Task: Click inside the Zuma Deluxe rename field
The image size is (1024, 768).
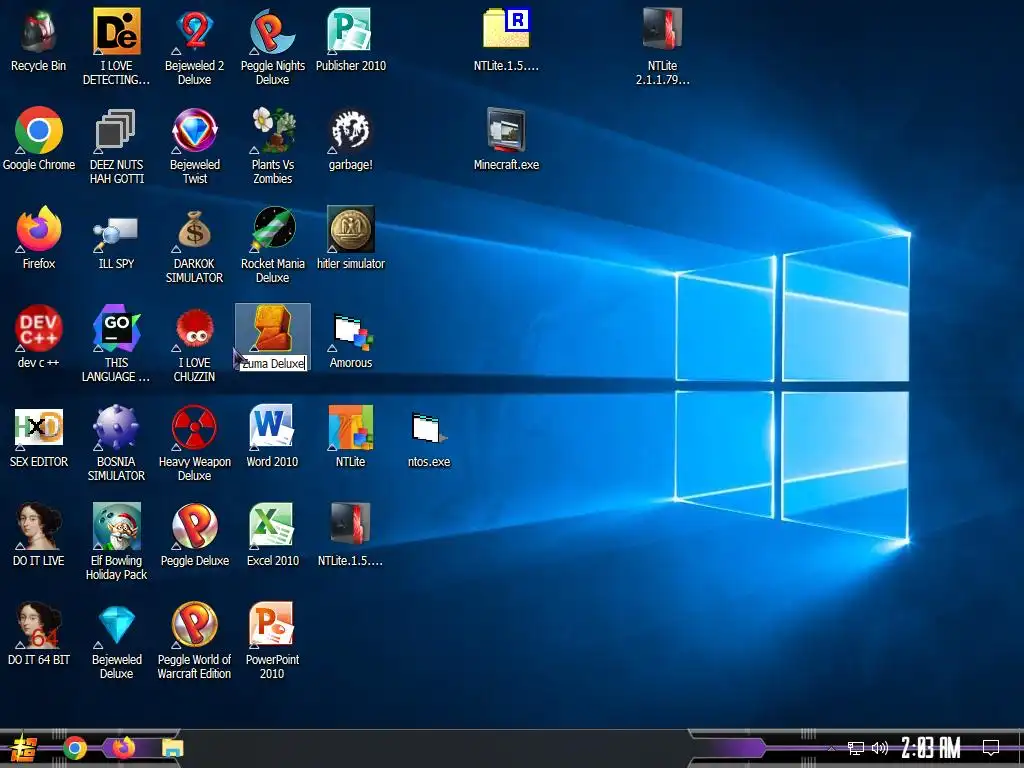Action: [x=273, y=364]
